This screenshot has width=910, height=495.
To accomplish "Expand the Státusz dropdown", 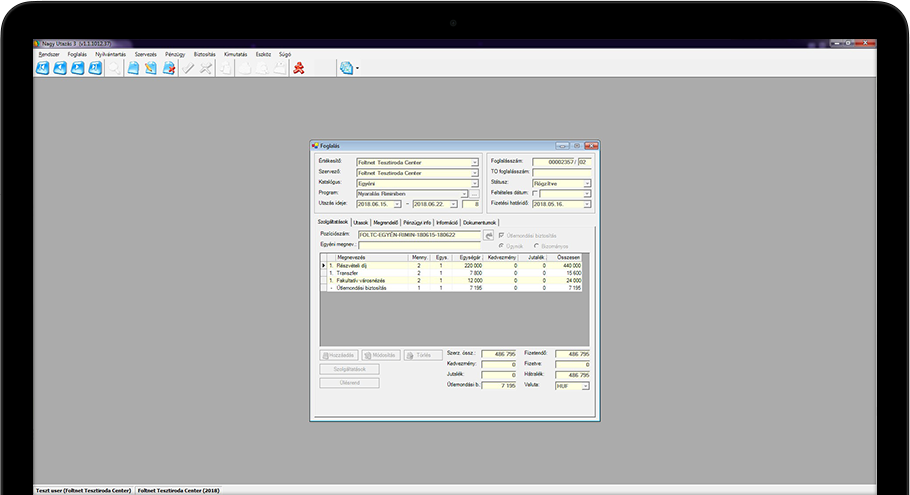I will click(587, 183).
